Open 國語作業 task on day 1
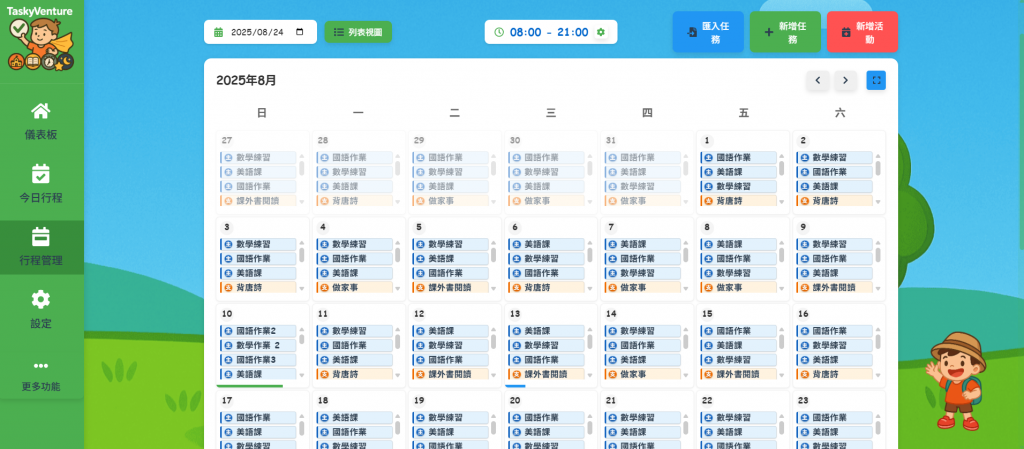Viewport: 1024px width, 449px height. pyautogui.click(x=739, y=157)
